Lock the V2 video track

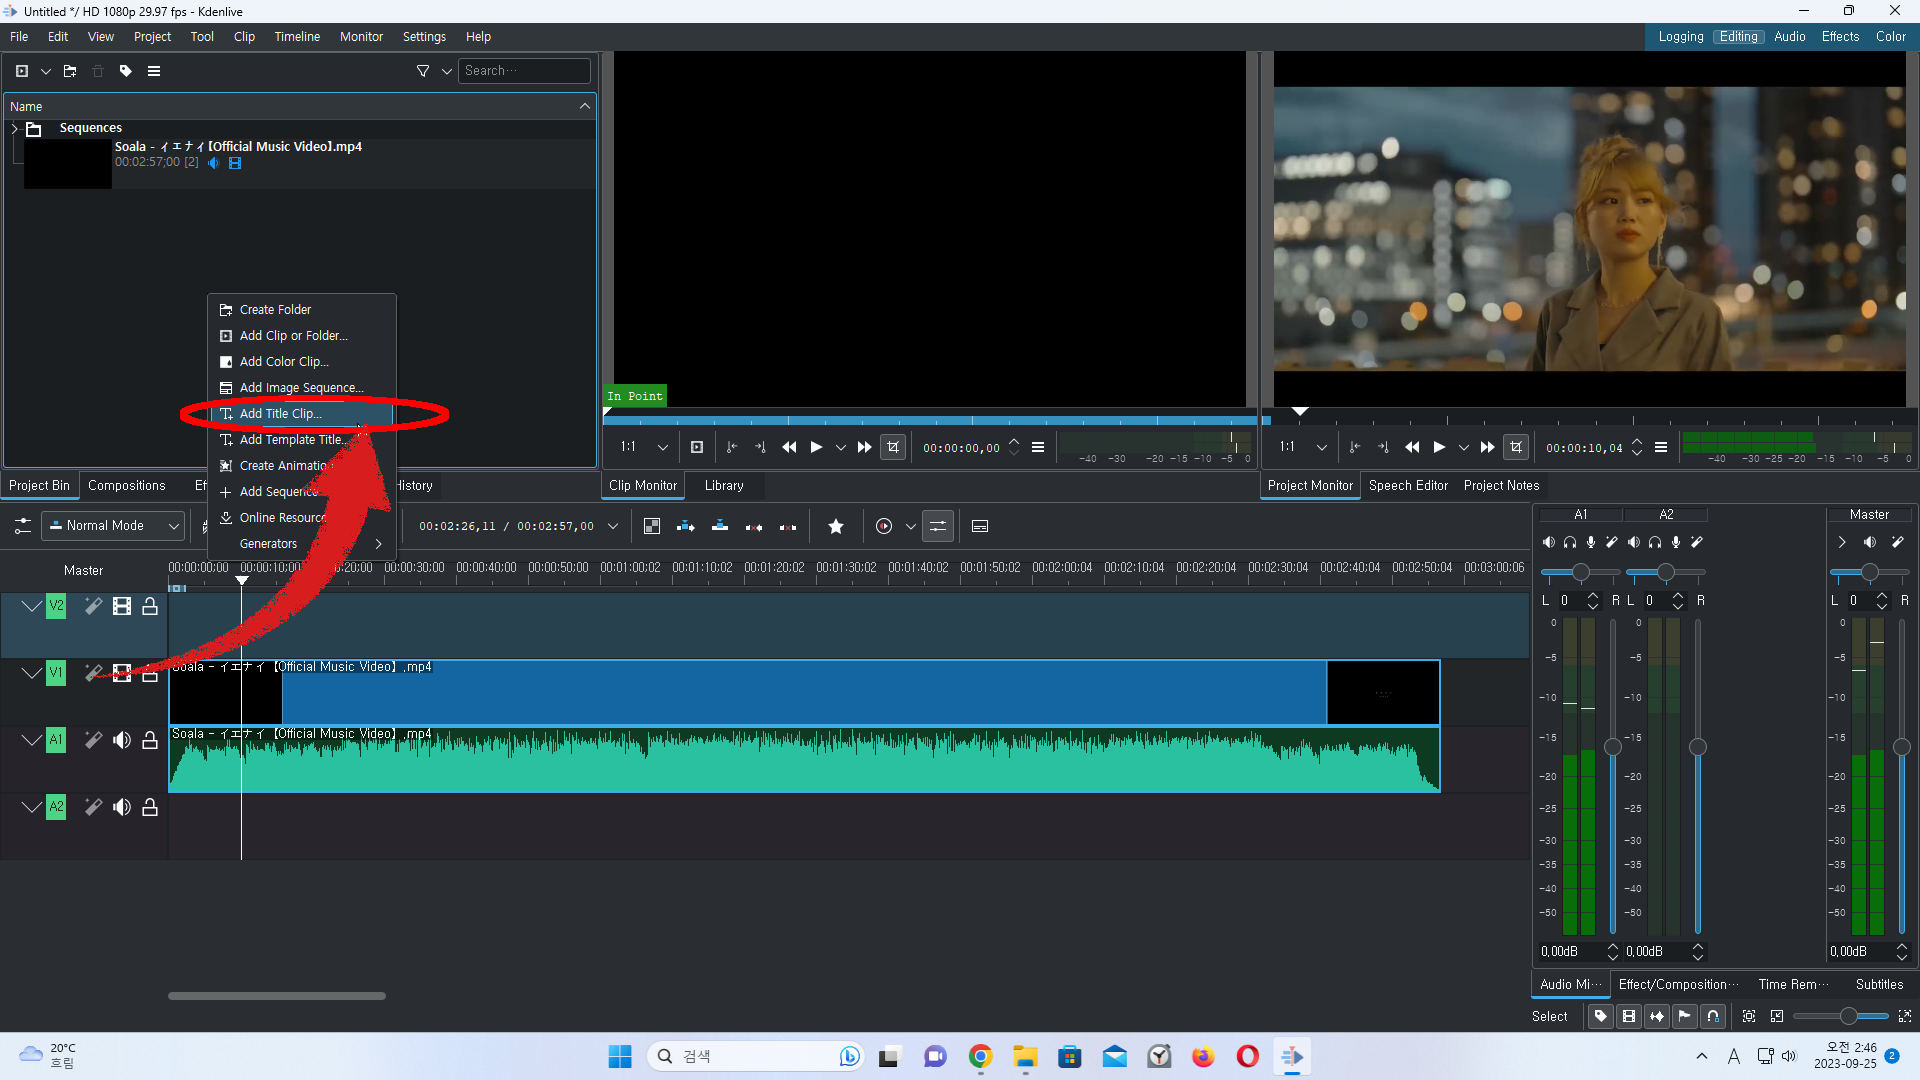coord(150,606)
